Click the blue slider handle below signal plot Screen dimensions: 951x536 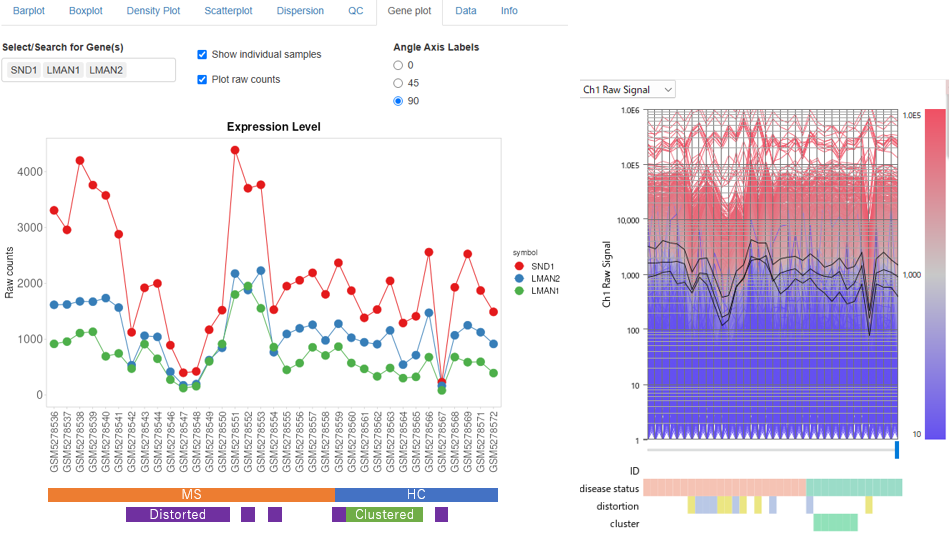(x=897, y=450)
